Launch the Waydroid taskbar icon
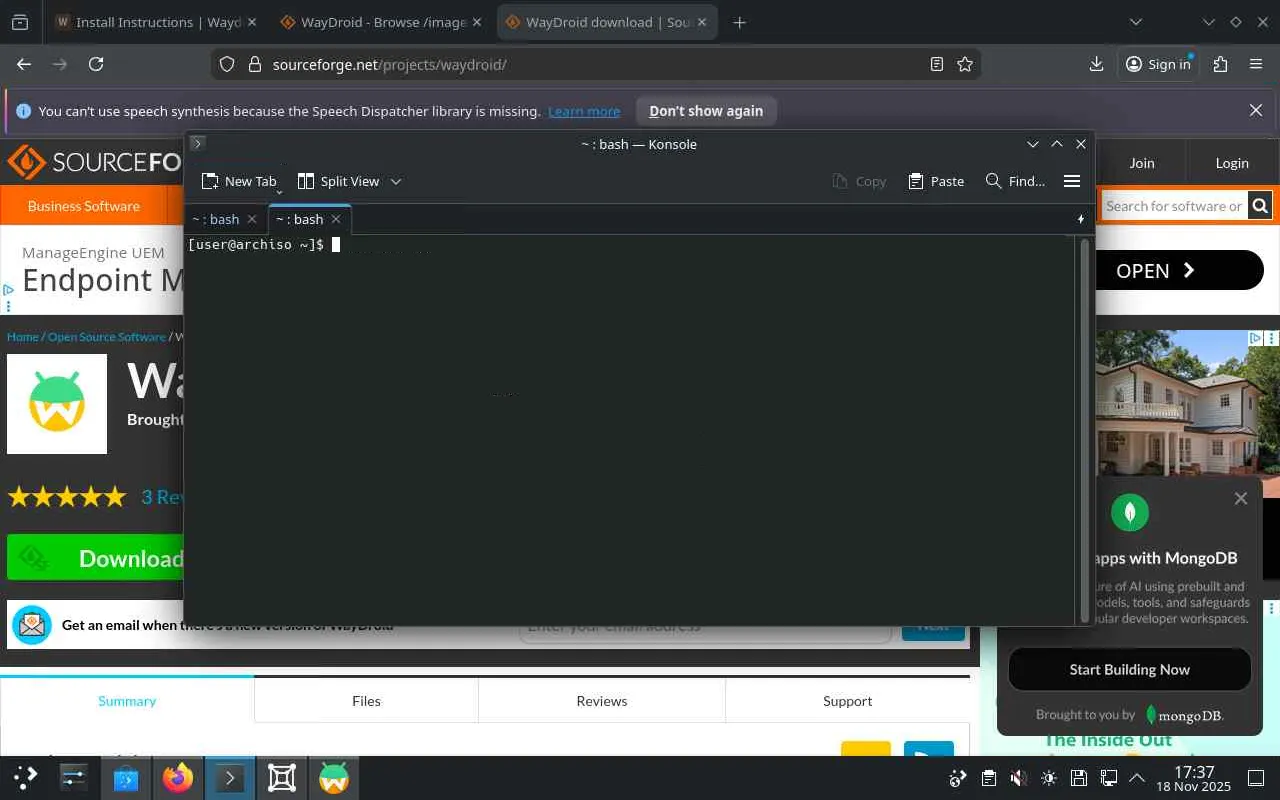Image resolution: width=1280 pixels, height=800 pixels. (334, 777)
